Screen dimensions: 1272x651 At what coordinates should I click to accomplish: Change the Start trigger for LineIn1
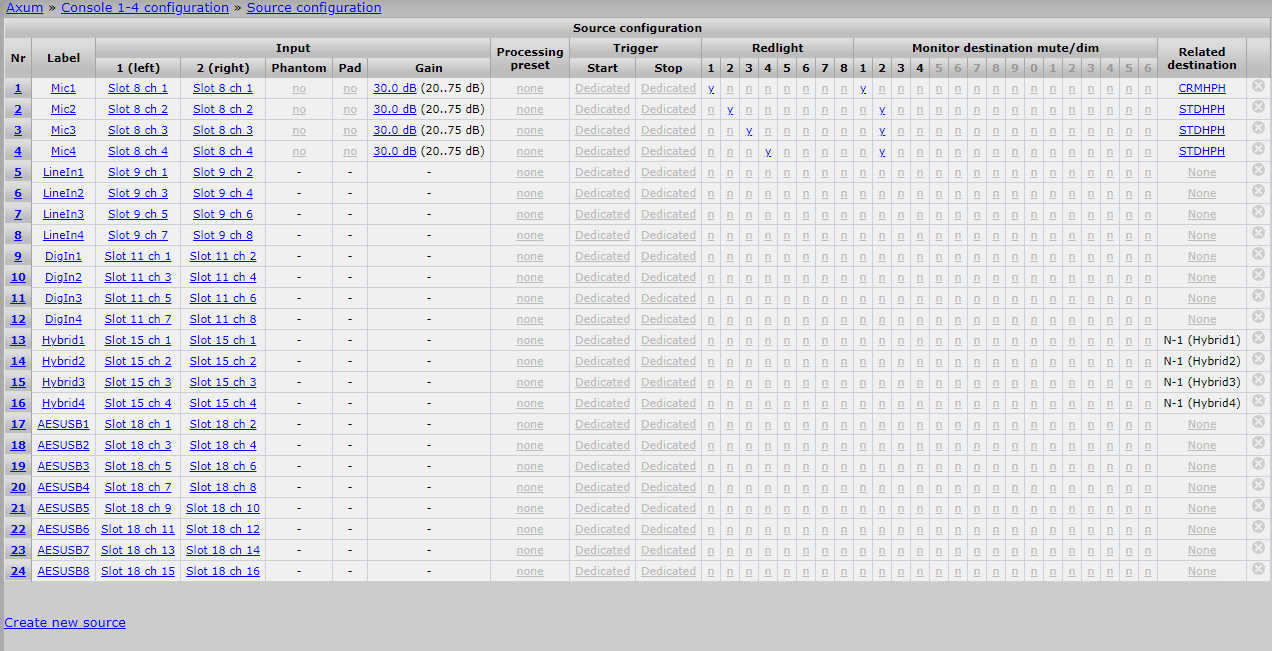tap(602, 173)
